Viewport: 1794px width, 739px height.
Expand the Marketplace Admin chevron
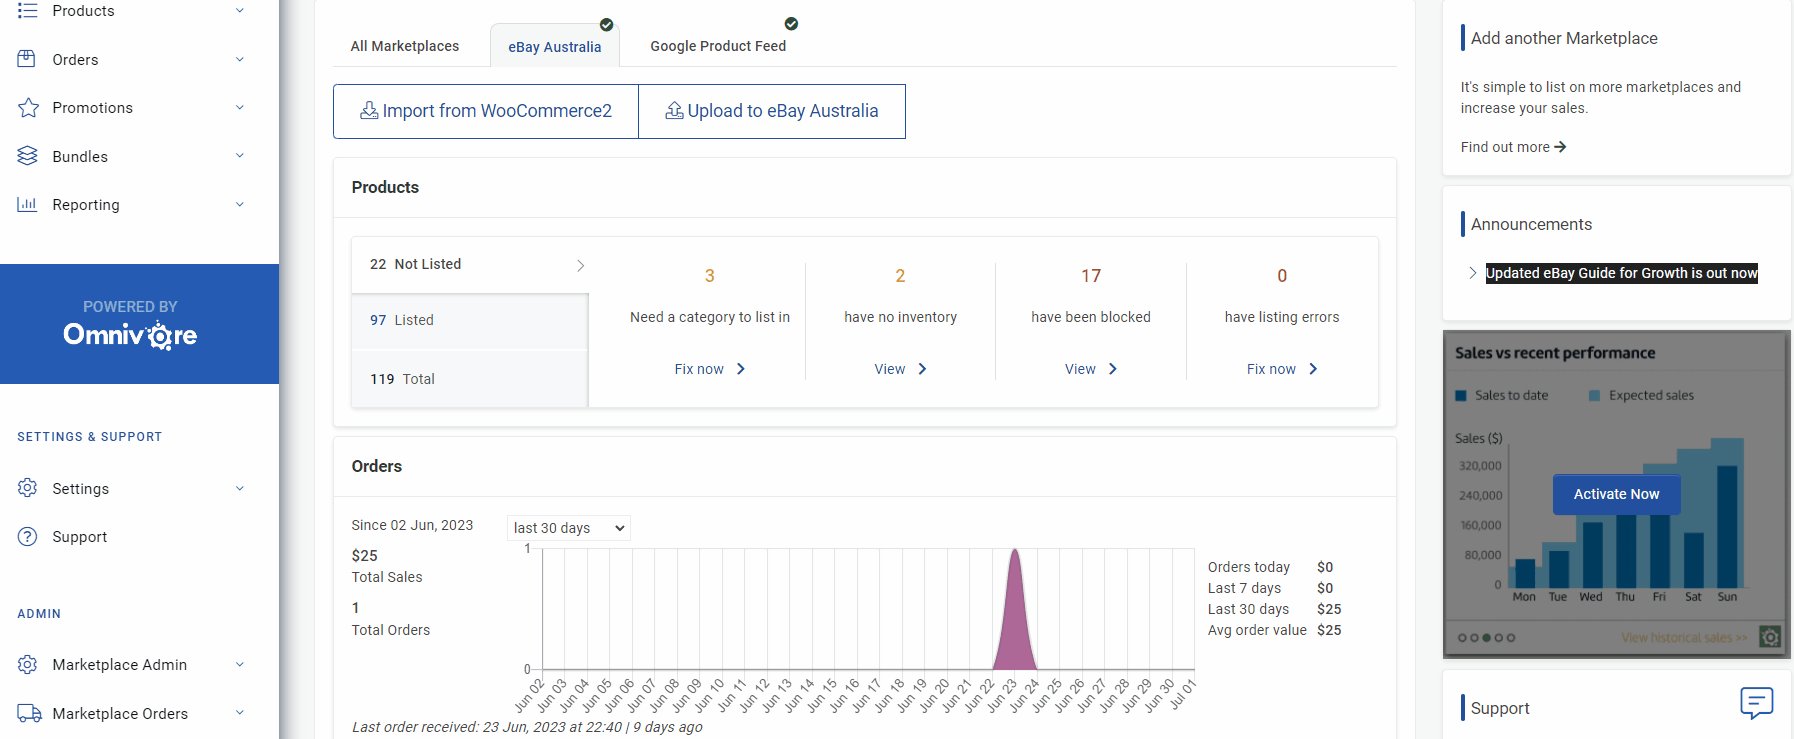pos(240,664)
